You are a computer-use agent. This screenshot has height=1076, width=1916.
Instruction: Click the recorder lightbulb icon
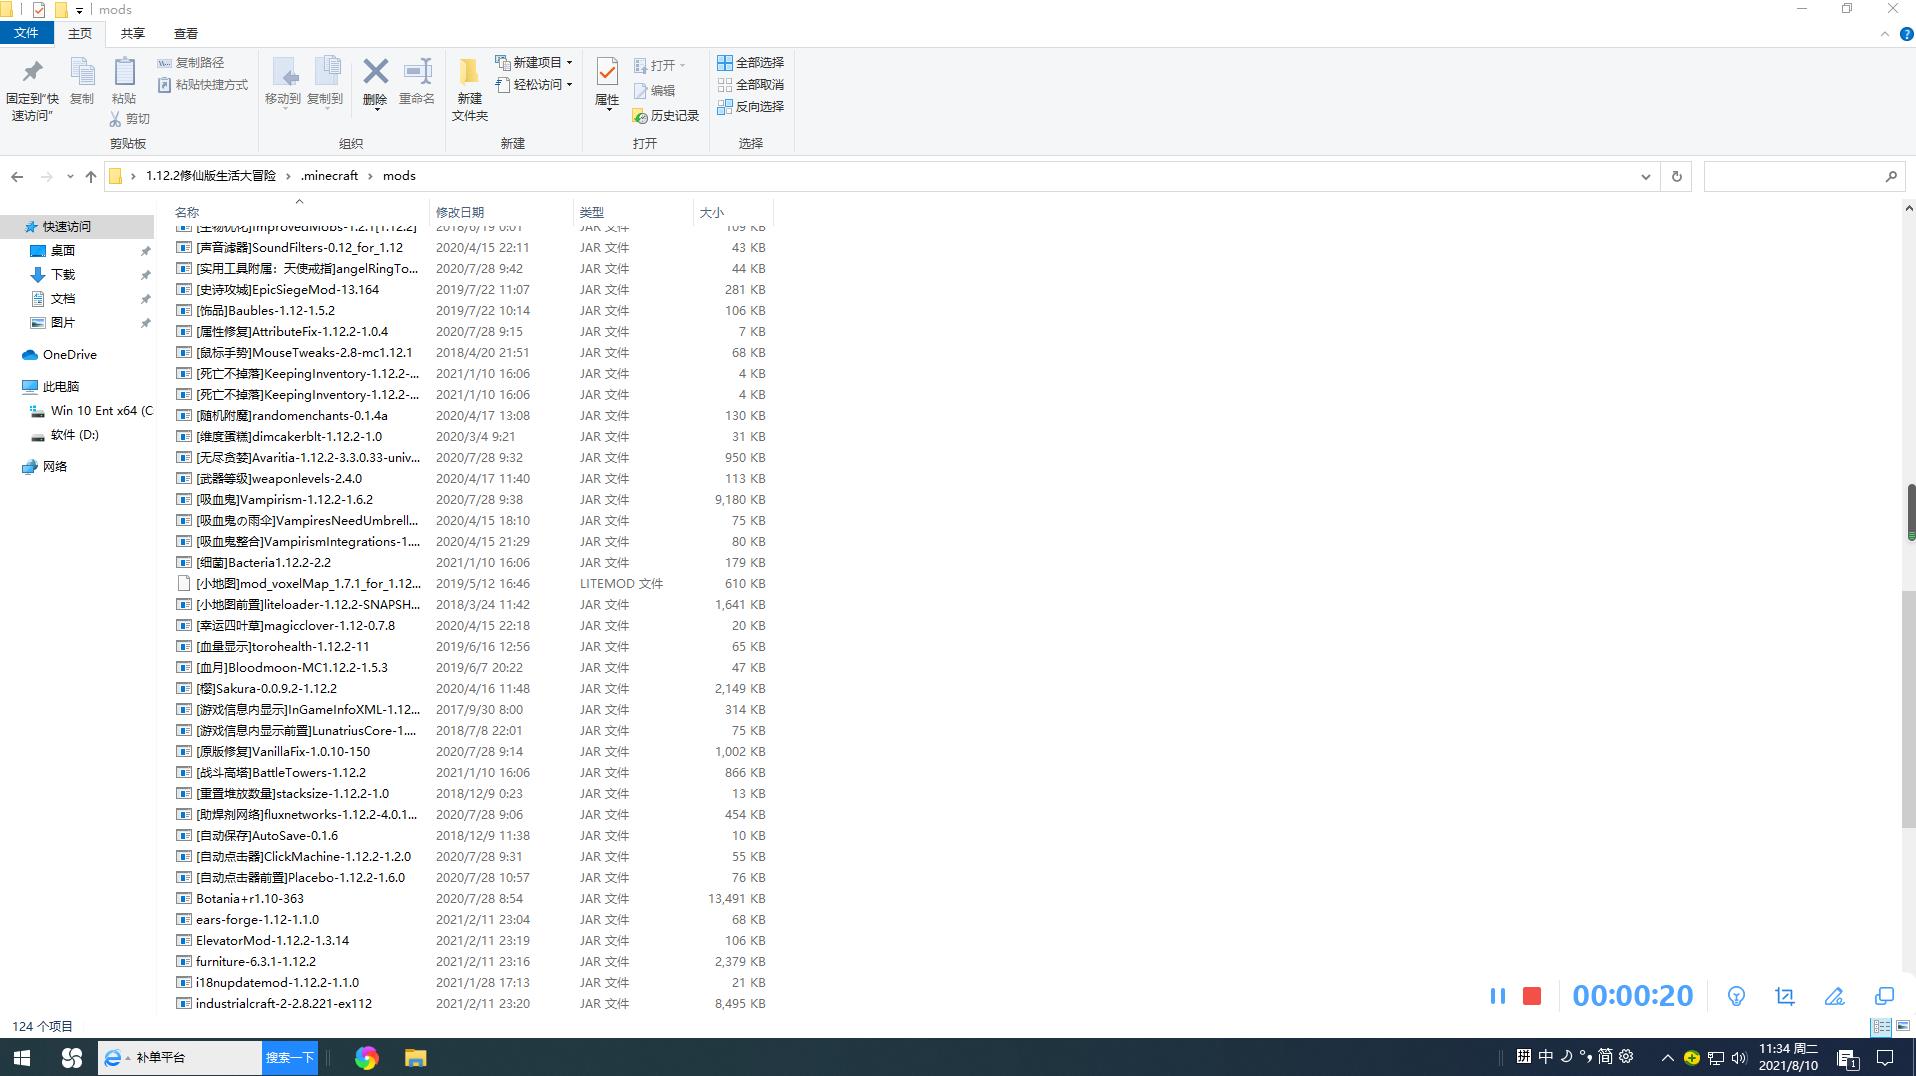pos(1736,996)
